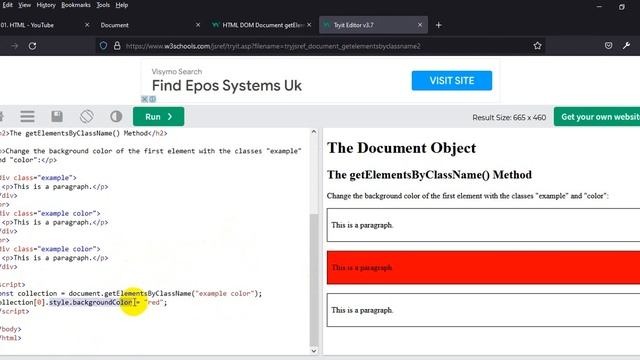Close the advertisement with X icon

[144, 99]
